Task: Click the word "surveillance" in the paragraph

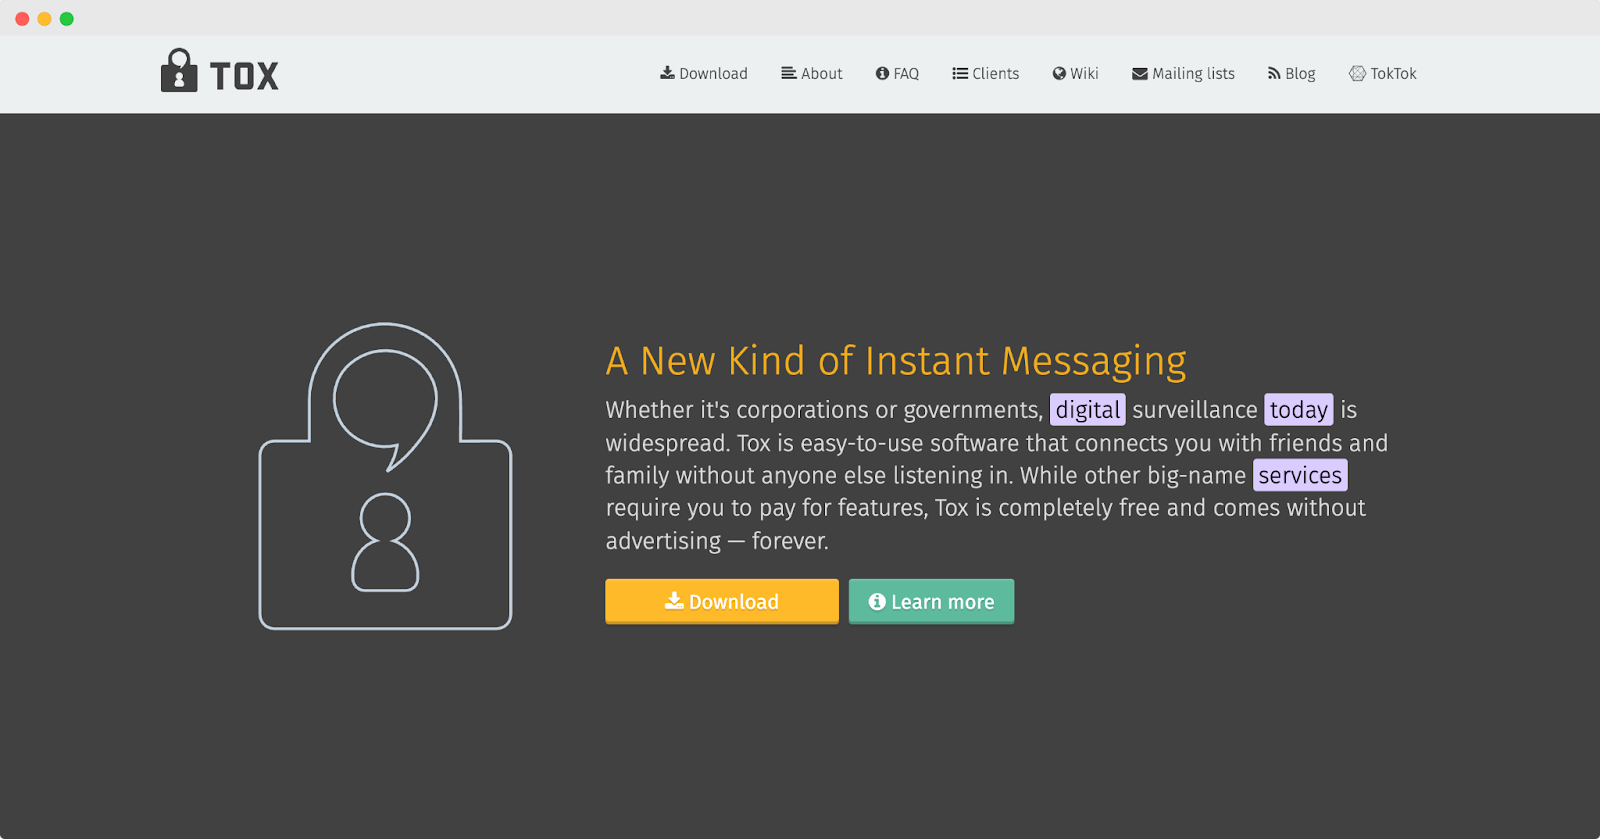Action: point(1195,410)
